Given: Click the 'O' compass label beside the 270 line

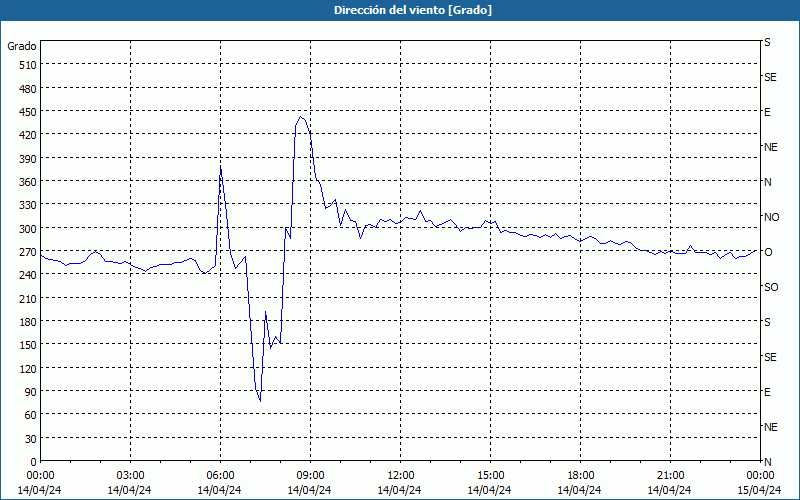Looking at the screenshot, I should tap(768, 252).
